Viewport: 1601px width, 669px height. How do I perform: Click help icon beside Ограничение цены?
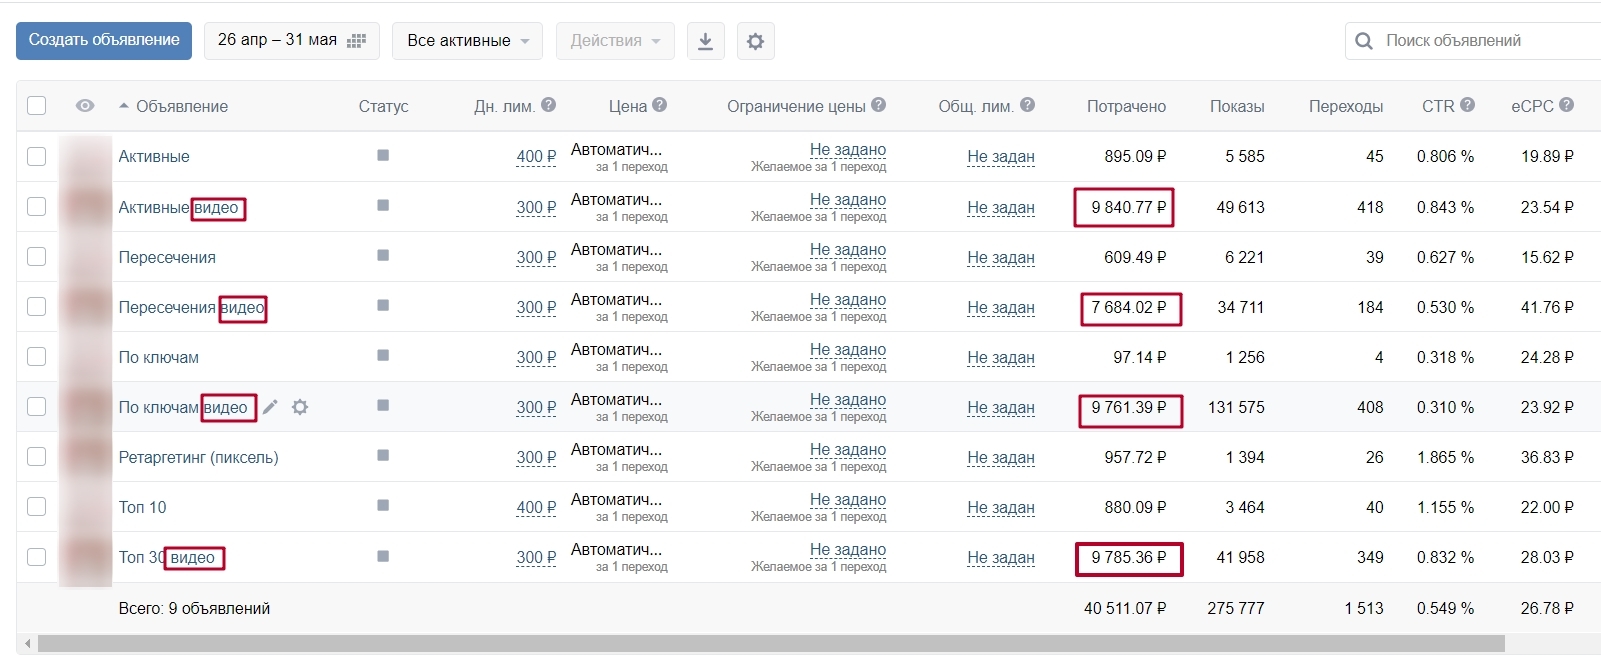878,105
